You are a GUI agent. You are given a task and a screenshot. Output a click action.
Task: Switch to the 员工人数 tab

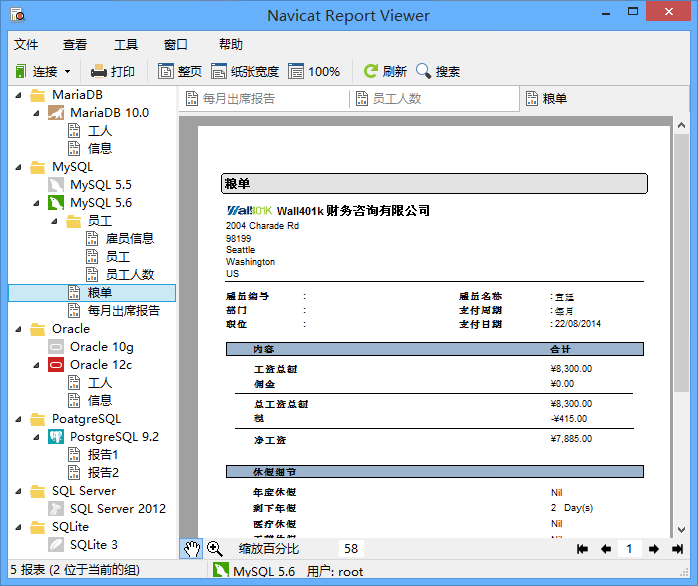click(434, 98)
